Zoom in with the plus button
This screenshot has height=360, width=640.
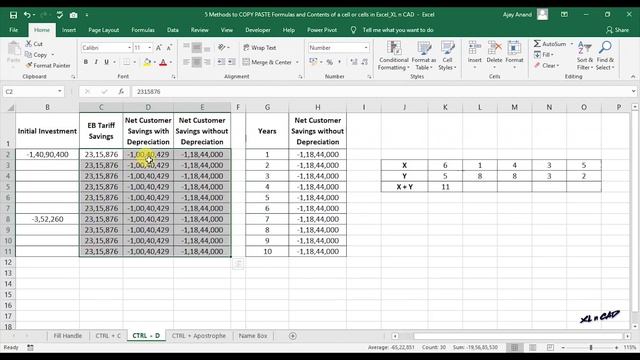(616, 347)
